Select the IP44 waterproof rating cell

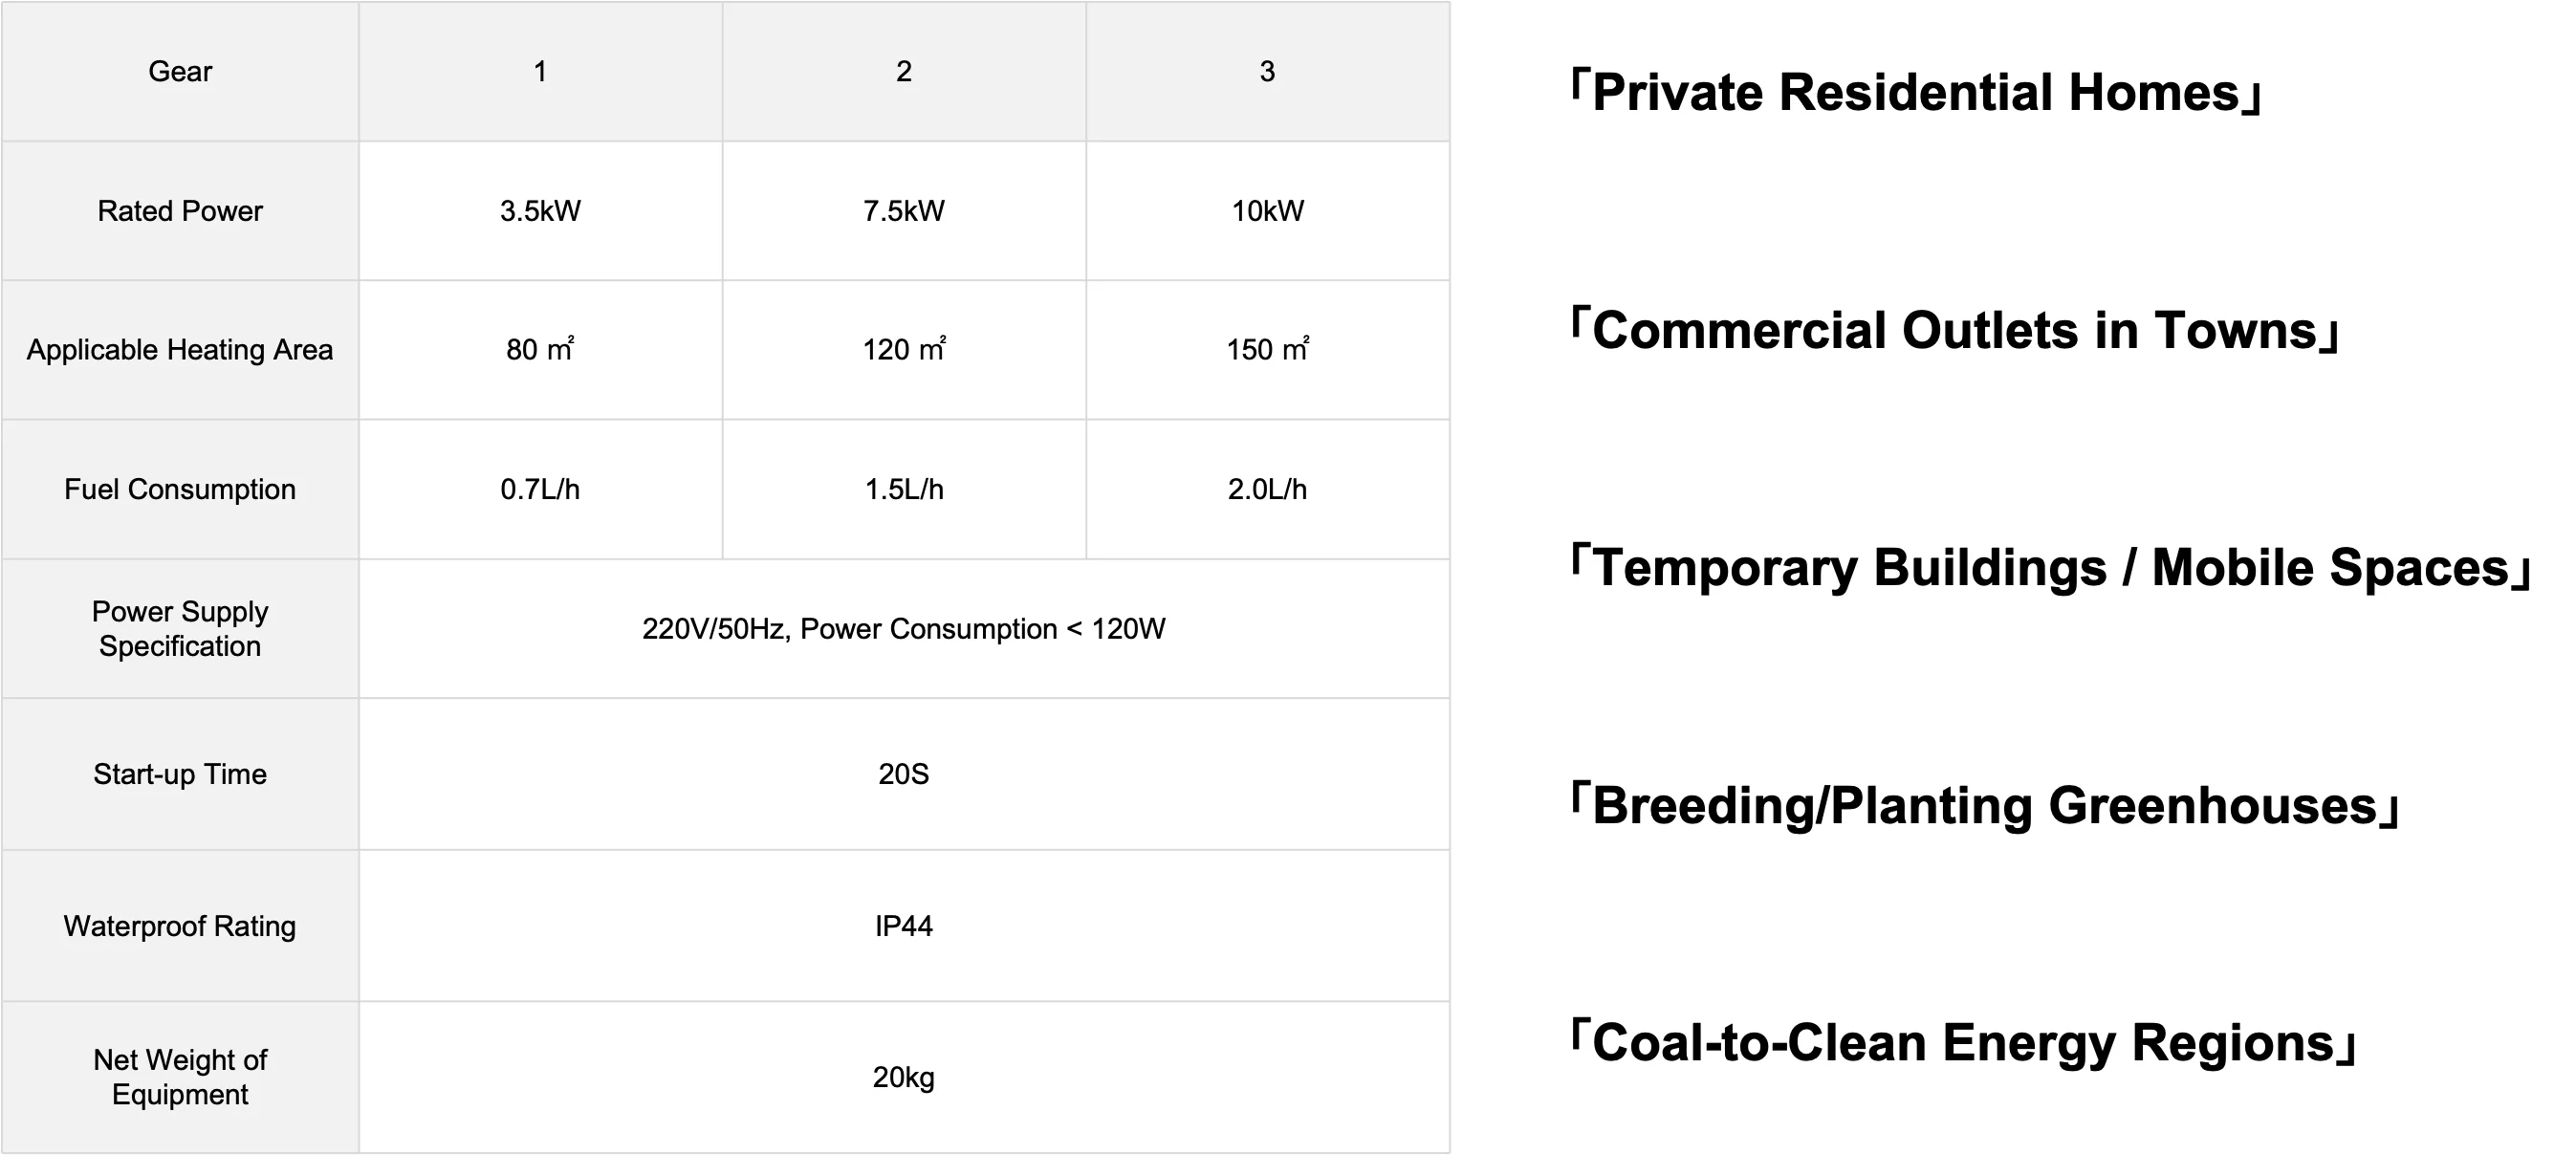[904, 926]
